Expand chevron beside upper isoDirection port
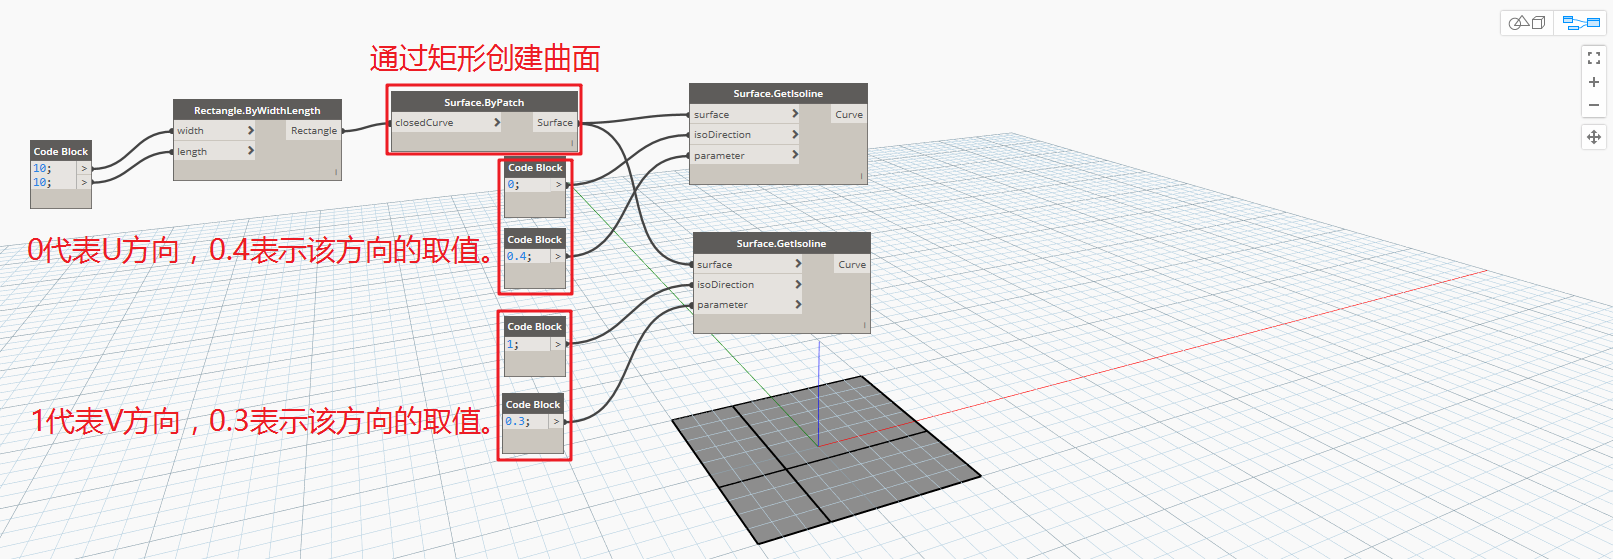Screen dimensions: 1613x559 click(x=795, y=134)
